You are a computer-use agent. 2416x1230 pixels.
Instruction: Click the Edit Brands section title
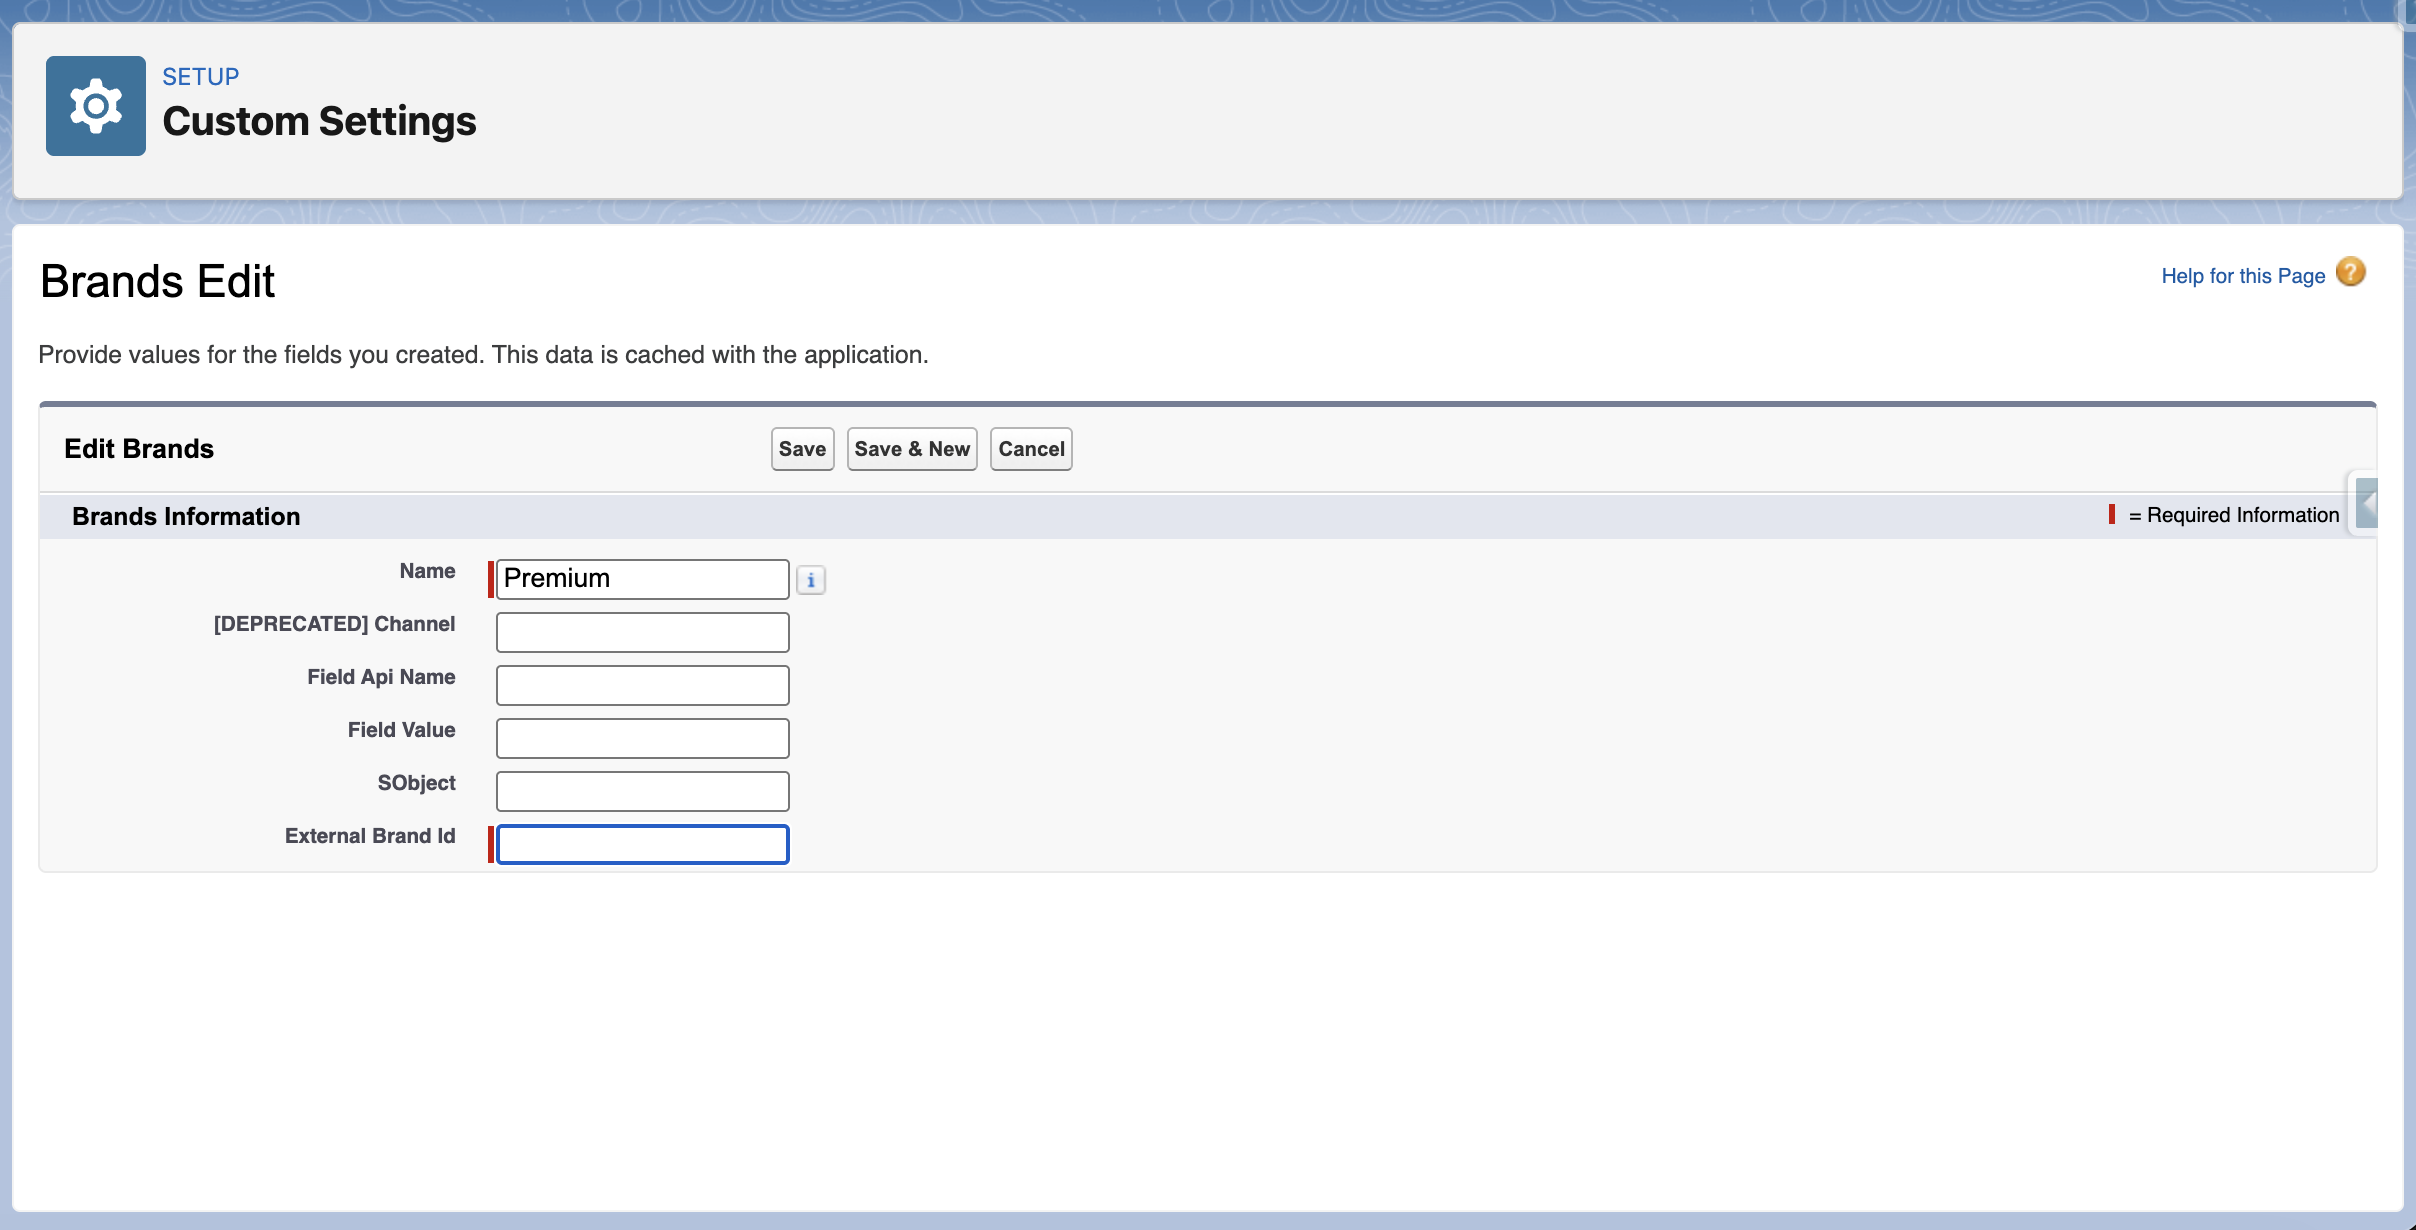[139, 449]
